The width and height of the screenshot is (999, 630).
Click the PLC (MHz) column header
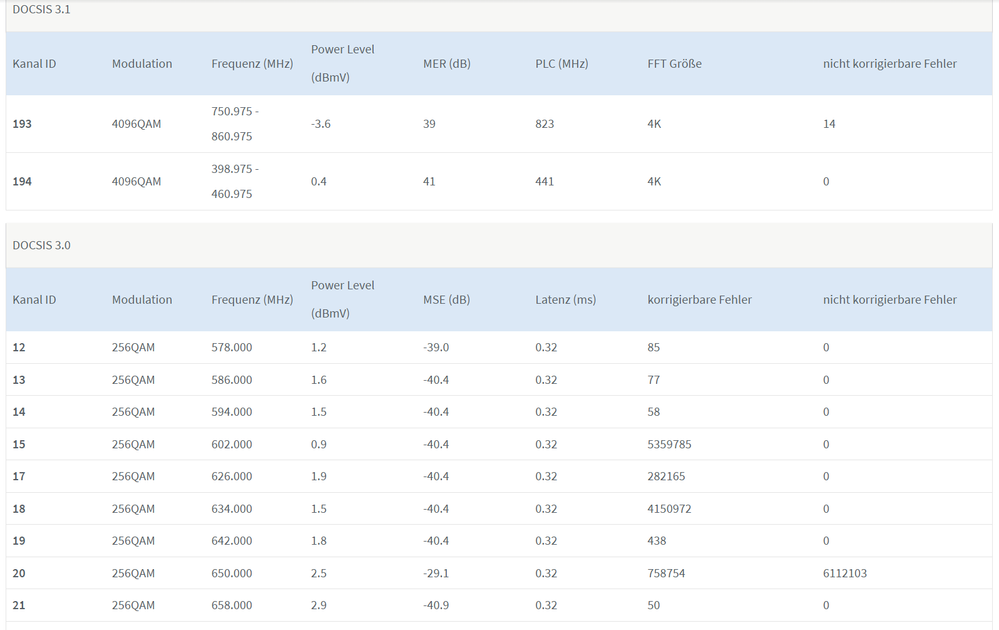coord(561,64)
